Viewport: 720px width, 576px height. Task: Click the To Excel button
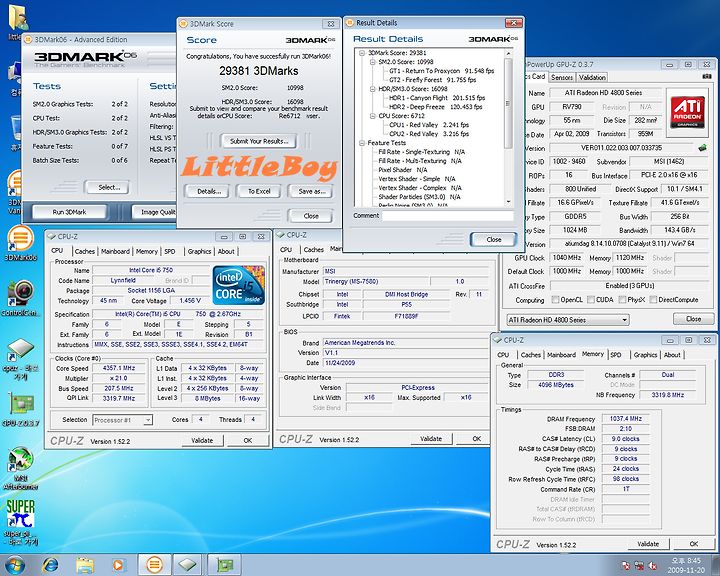pos(259,191)
